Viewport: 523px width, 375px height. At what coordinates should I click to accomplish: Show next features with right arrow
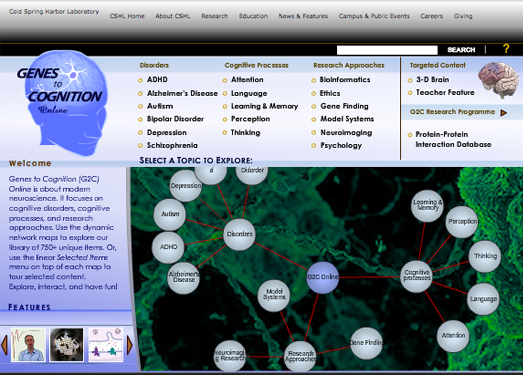130,345
